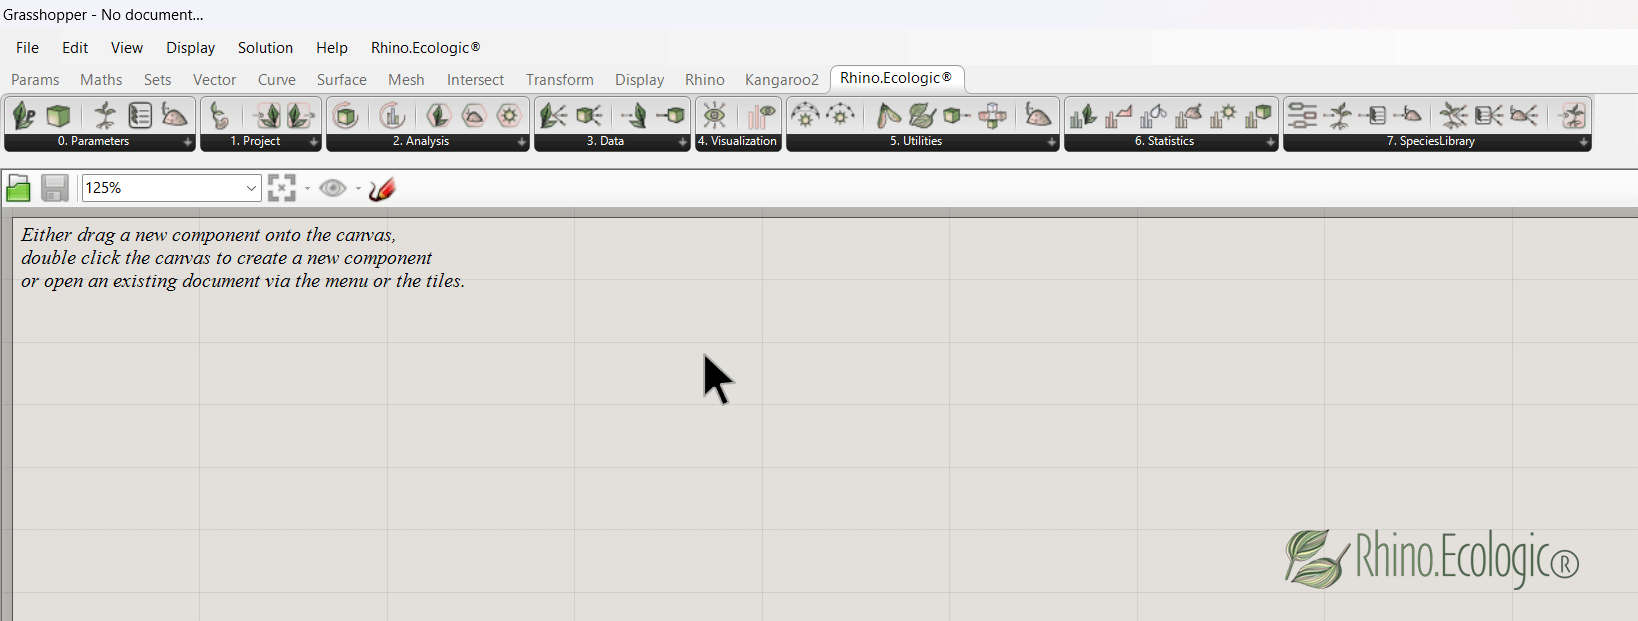Image resolution: width=1638 pixels, height=621 pixels.
Task: Choose the arrow-to-plant icon in SpeciesLibrary panel
Action: tap(1338, 116)
